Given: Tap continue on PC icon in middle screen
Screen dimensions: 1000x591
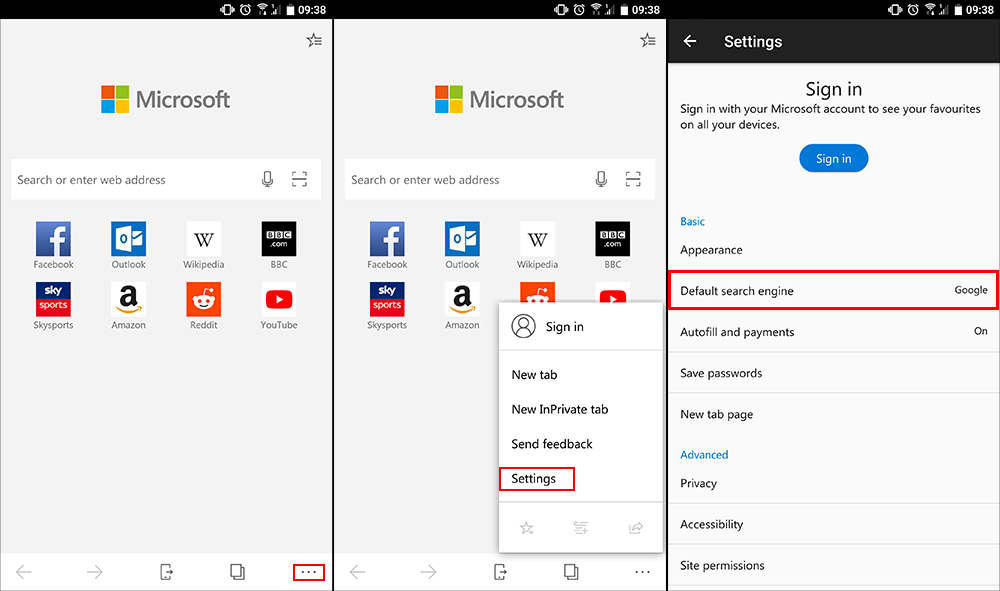Looking at the screenshot, I should click(x=500, y=572).
